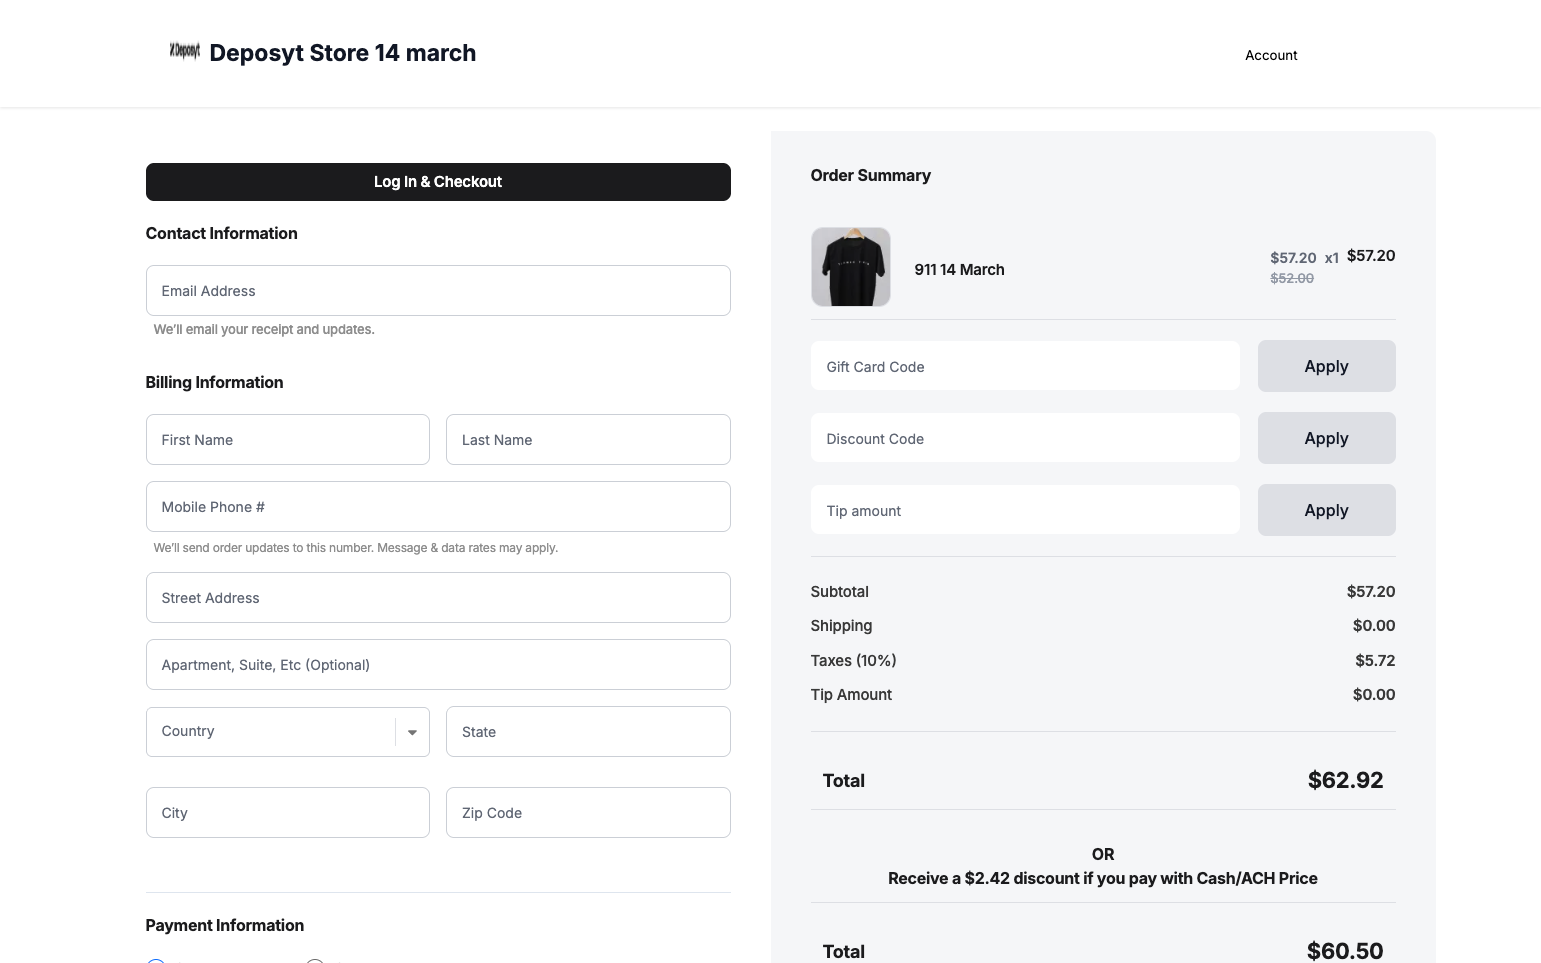
Task: Click the Taxes (10%) label
Action: point(854,661)
